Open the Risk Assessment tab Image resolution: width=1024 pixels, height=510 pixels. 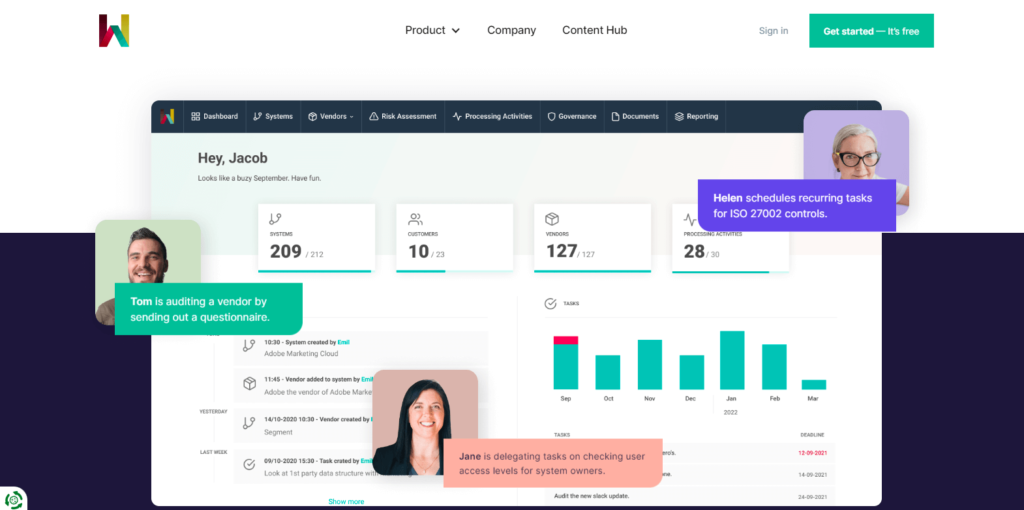[x=403, y=116]
